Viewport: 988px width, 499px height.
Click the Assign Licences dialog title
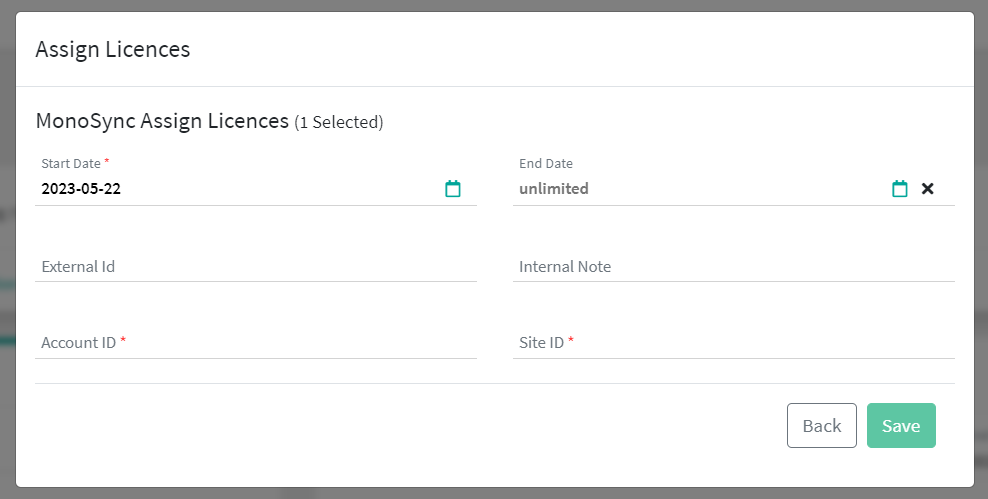(x=113, y=49)
